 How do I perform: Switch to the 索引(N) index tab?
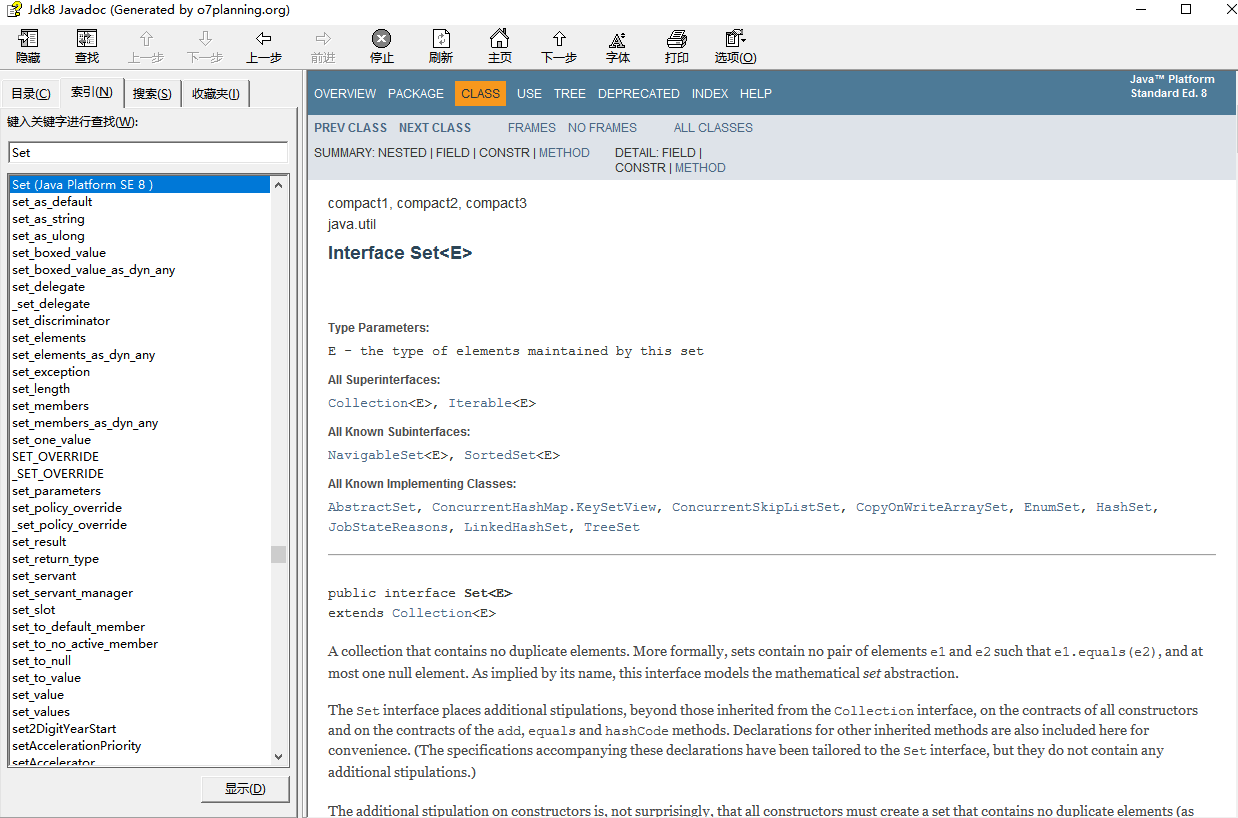click(x=91, y=92)
